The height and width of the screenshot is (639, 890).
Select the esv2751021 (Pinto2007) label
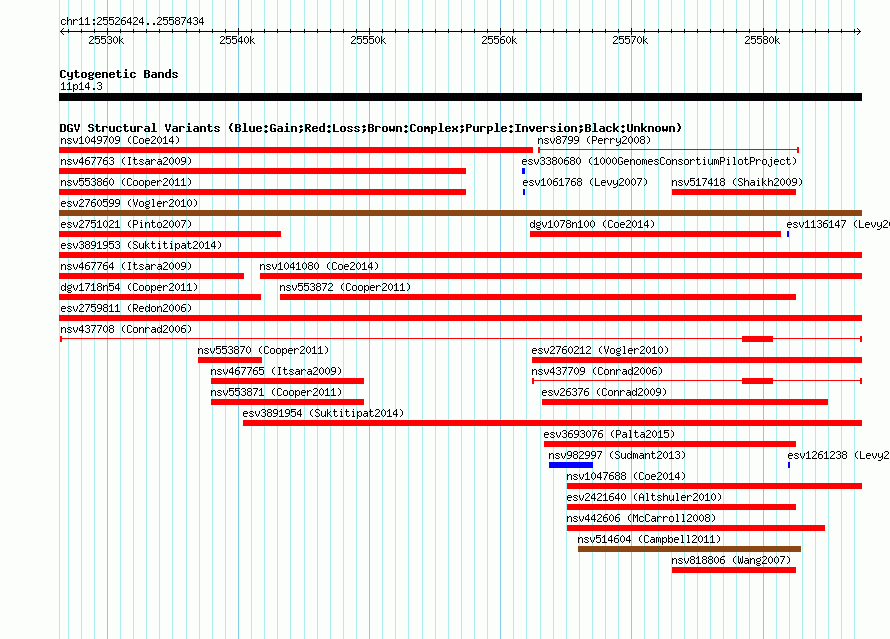click(x=126, y=224)
